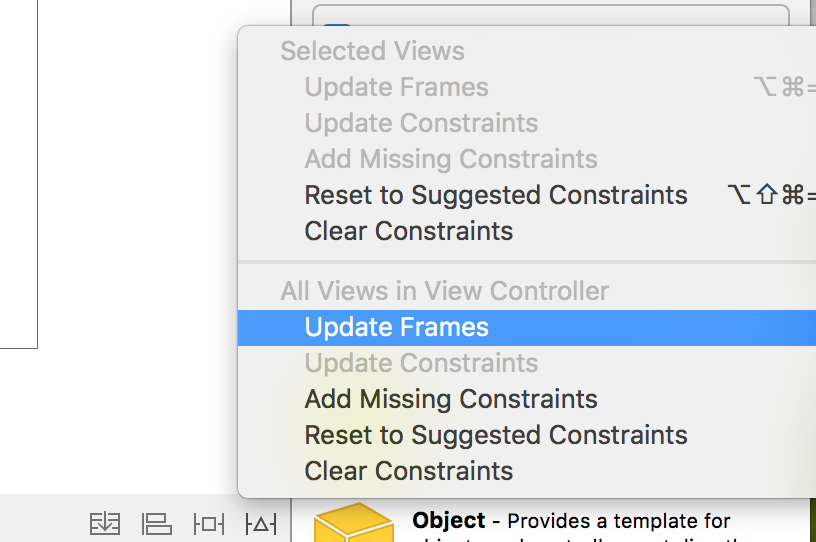Click greyed Update Constraints under All Views
Screen dimensions: 816x542
[x=421, y=363]
